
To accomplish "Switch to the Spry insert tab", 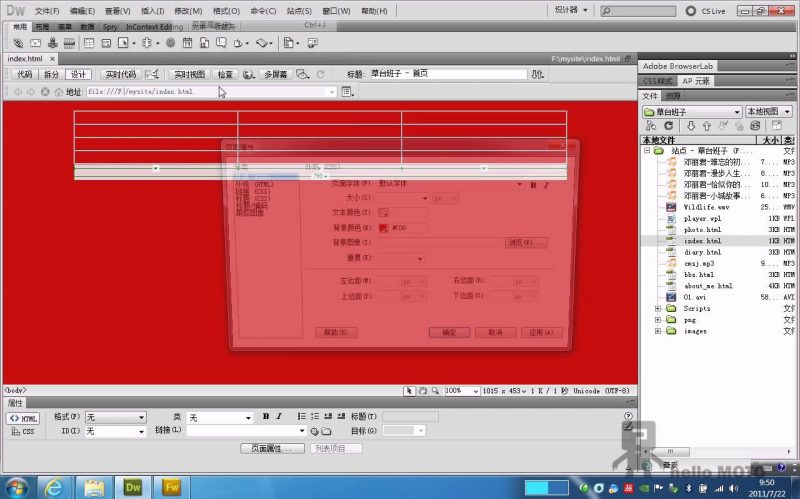I will click(x=109, y=26).
